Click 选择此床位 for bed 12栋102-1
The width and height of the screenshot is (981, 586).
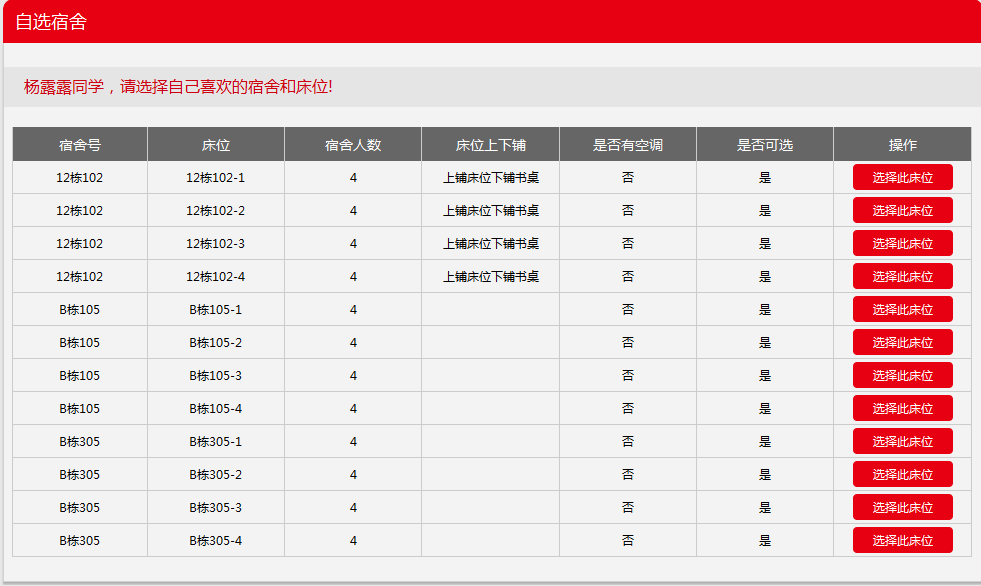point(902,178)
